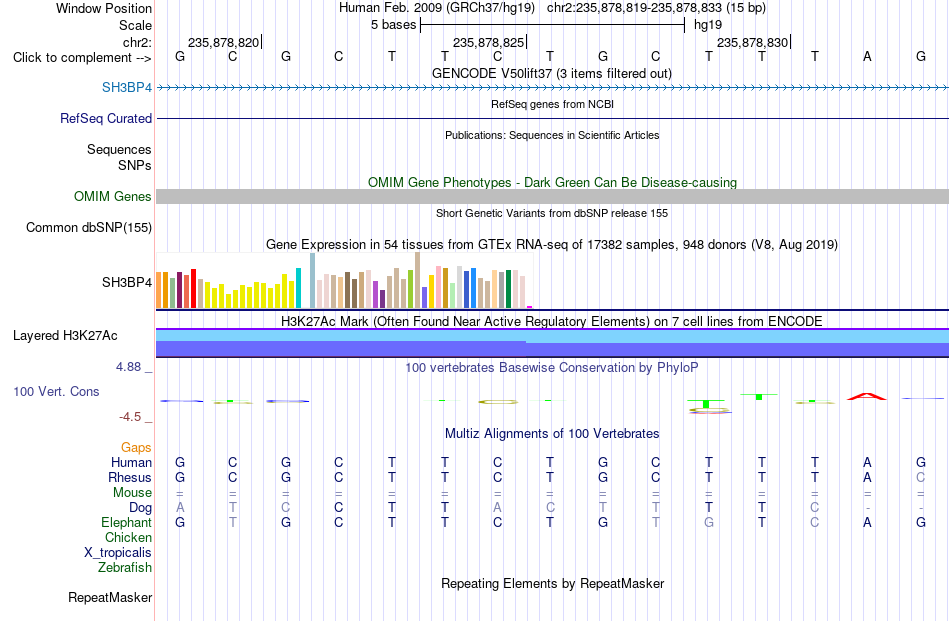Click '100 vertebrates Basewise Conservation by PhyloP'

[x=552, y=367]
